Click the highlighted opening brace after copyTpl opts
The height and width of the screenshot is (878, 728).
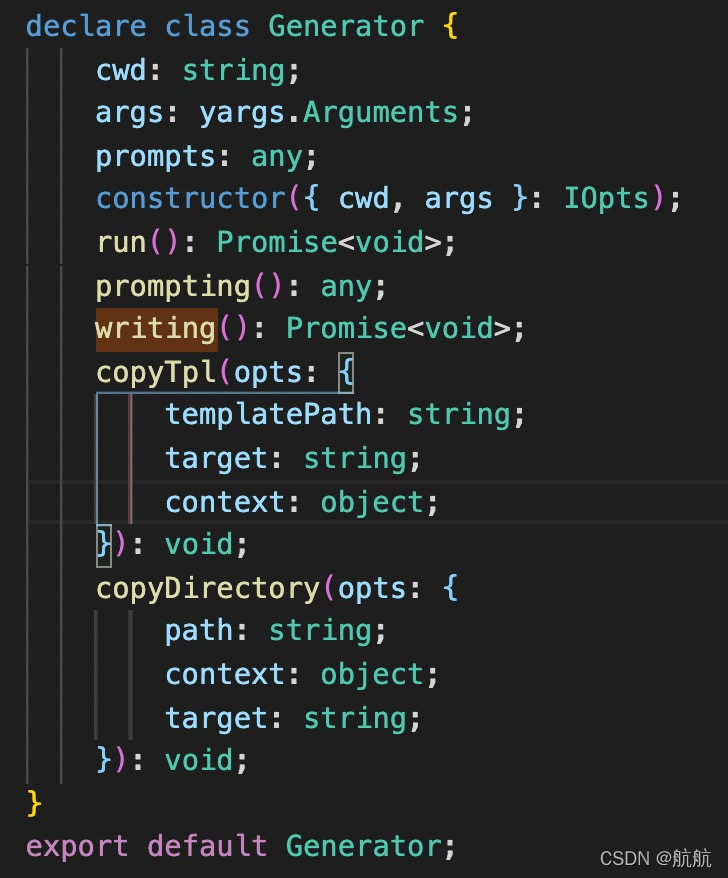click(x=346, y=372)
